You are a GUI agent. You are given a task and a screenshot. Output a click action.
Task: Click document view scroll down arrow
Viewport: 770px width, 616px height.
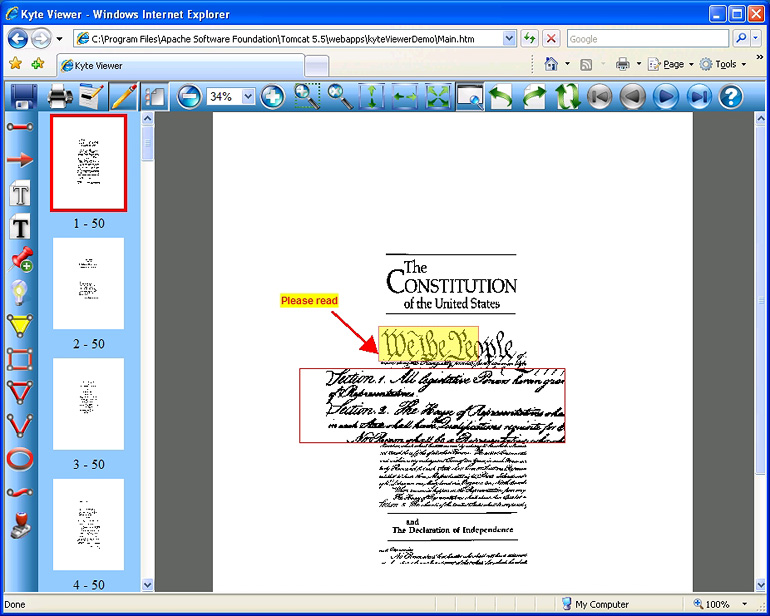(x=761, y=585)
